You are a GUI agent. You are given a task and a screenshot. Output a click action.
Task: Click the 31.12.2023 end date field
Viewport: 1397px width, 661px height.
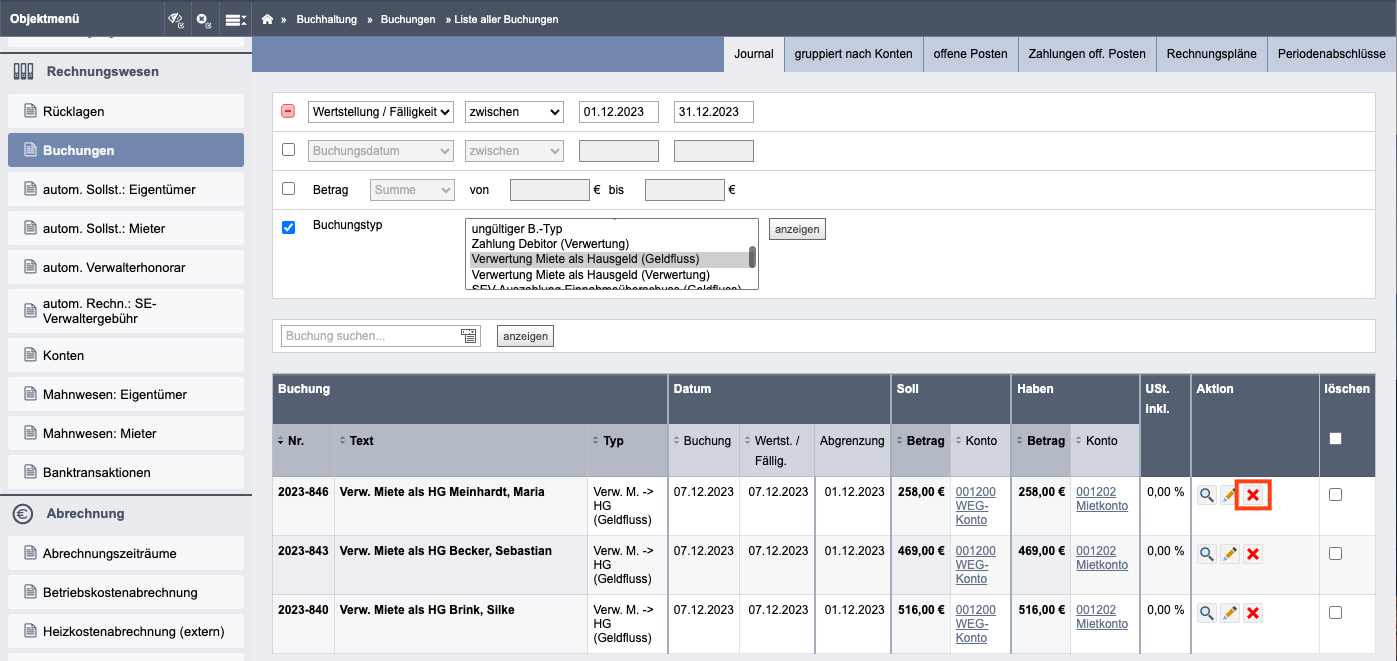point(714,112)
